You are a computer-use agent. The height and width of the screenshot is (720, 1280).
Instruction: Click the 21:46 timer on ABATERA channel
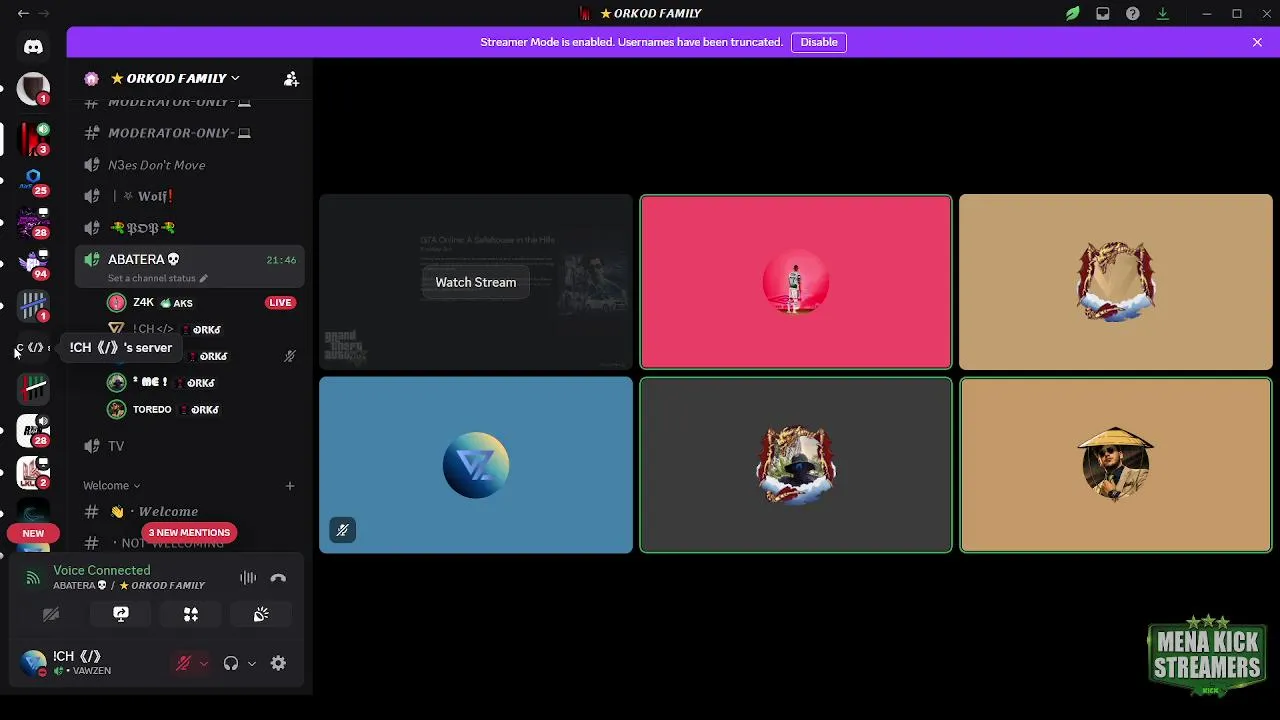[x=281, y=260]
